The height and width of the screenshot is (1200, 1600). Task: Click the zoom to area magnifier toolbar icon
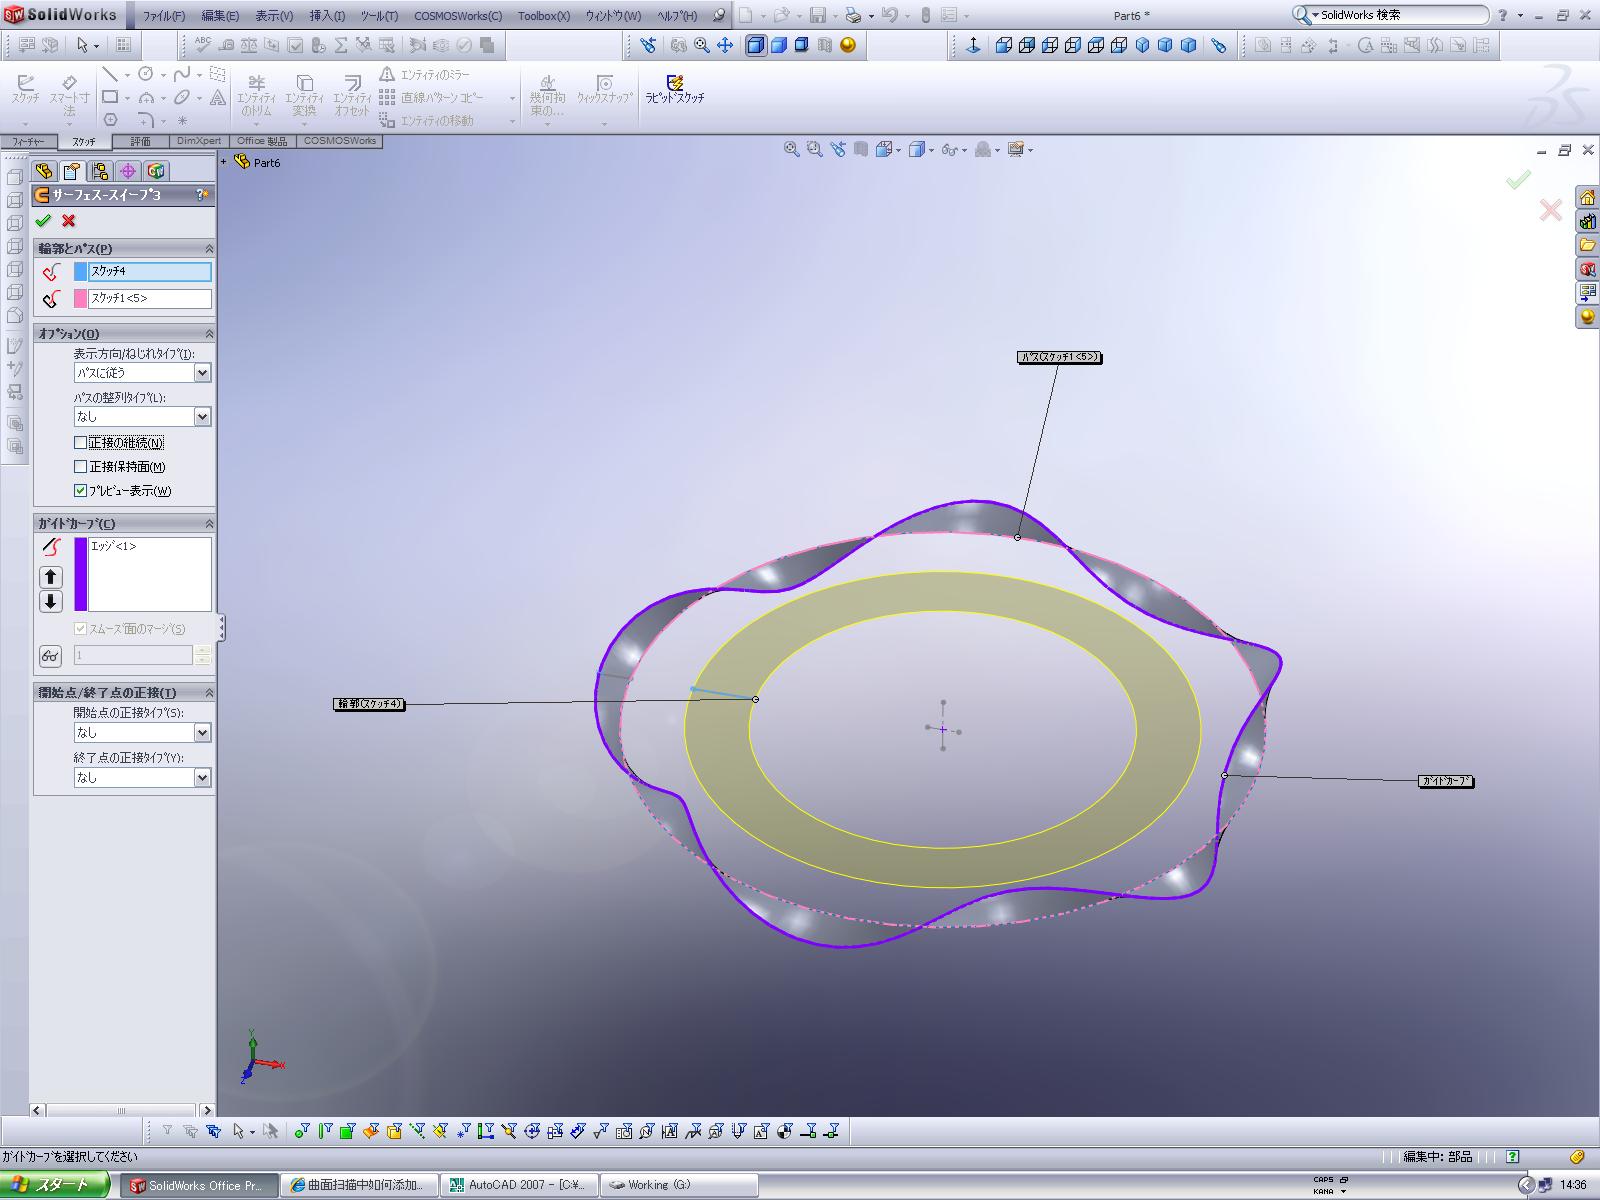tap(702, 45)
